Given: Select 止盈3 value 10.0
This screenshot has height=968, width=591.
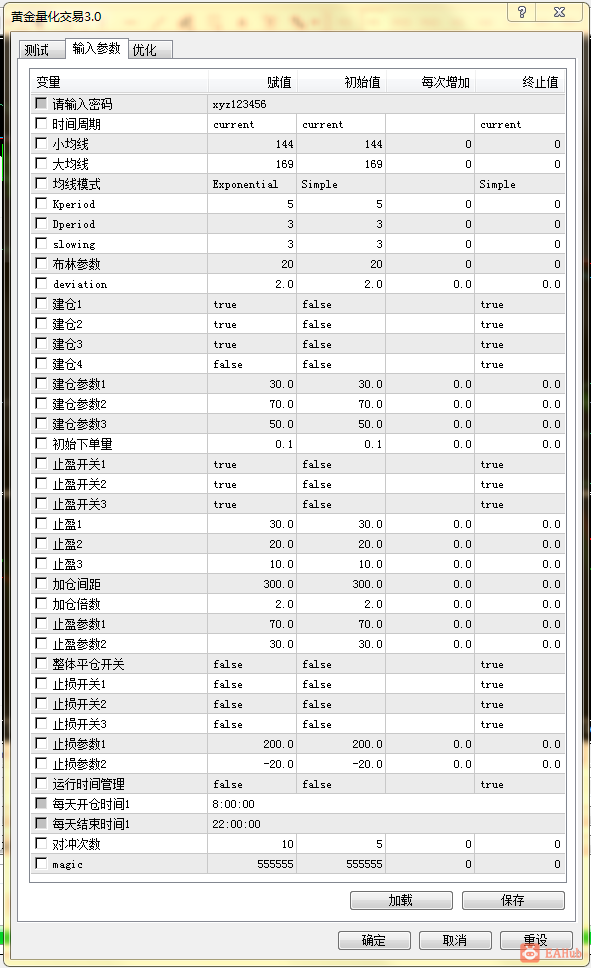Looking at the screenshot, I should pyautogui.click(x=252, y=564).
